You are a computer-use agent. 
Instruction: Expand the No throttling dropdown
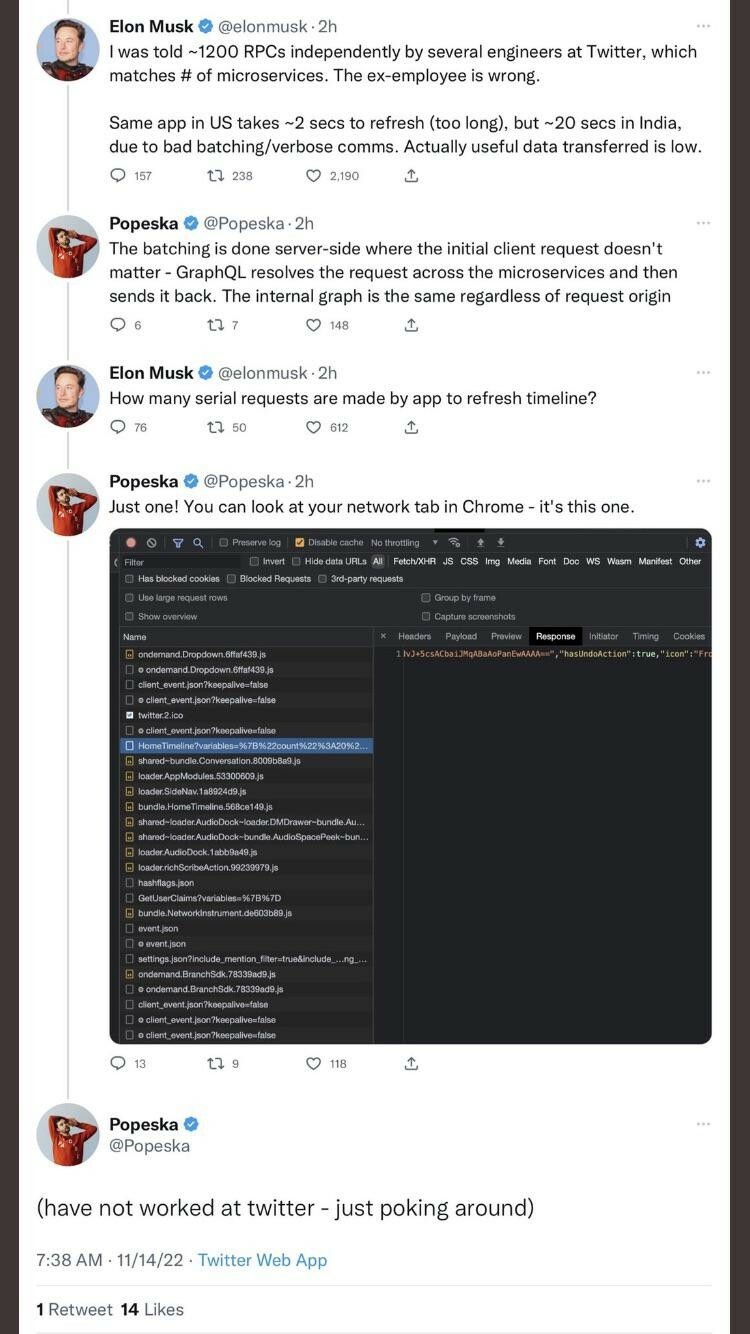405,543
